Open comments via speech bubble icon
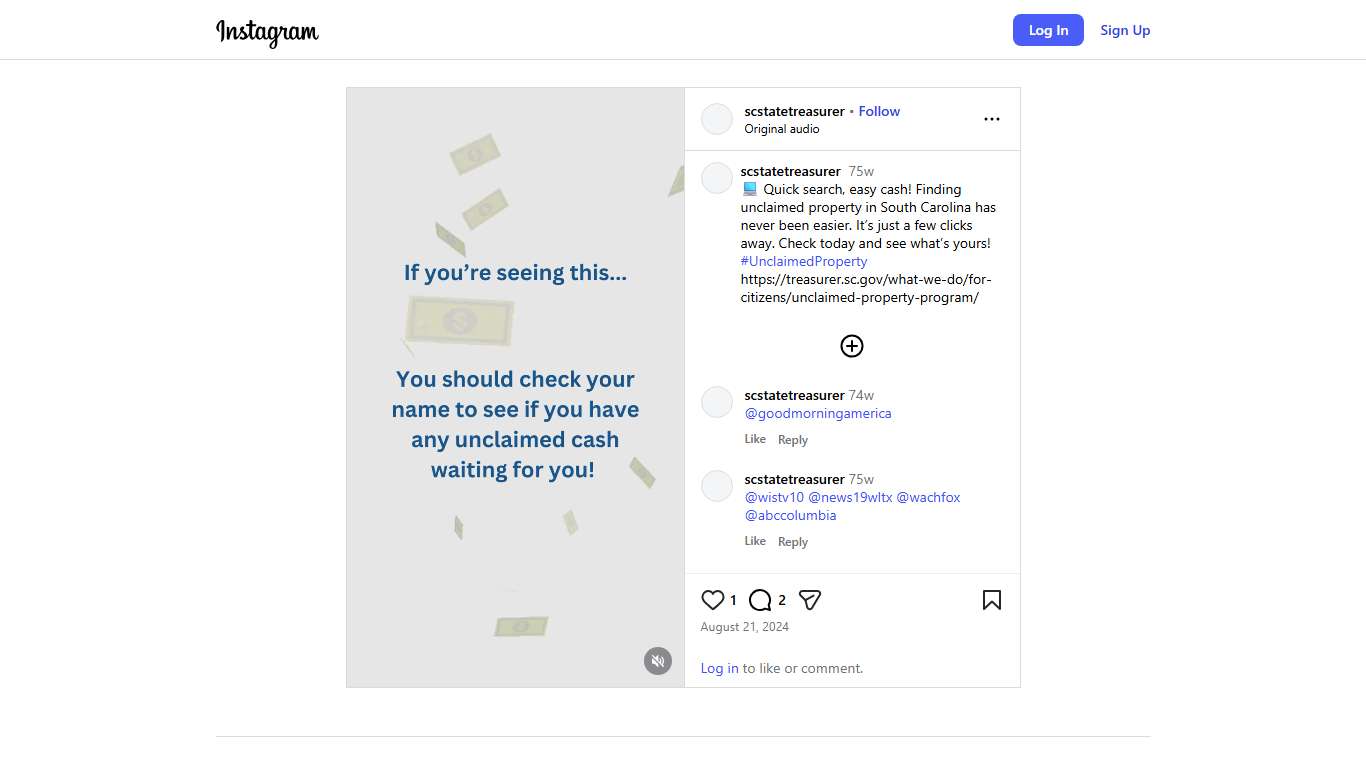The image size is (1366, 768). point(760,600)
